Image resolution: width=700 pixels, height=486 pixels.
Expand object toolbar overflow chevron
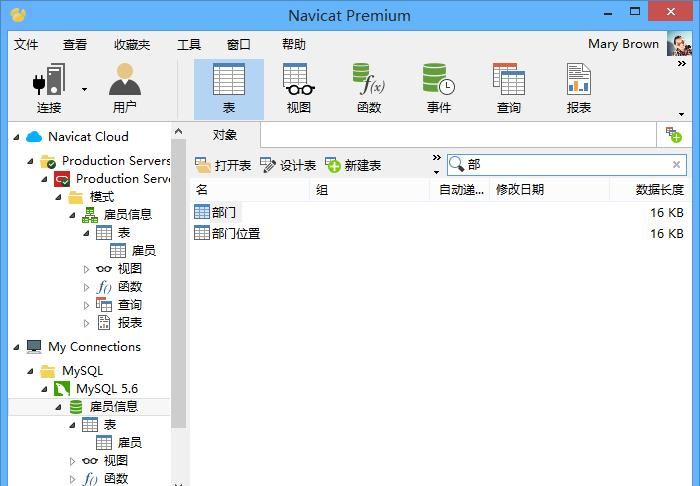tap(436, 158)
